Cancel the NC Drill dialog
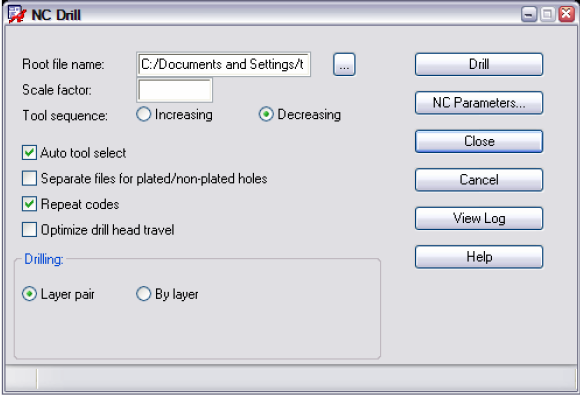Image resolution: width=580 pixels, height=396 pixels. 479,180
